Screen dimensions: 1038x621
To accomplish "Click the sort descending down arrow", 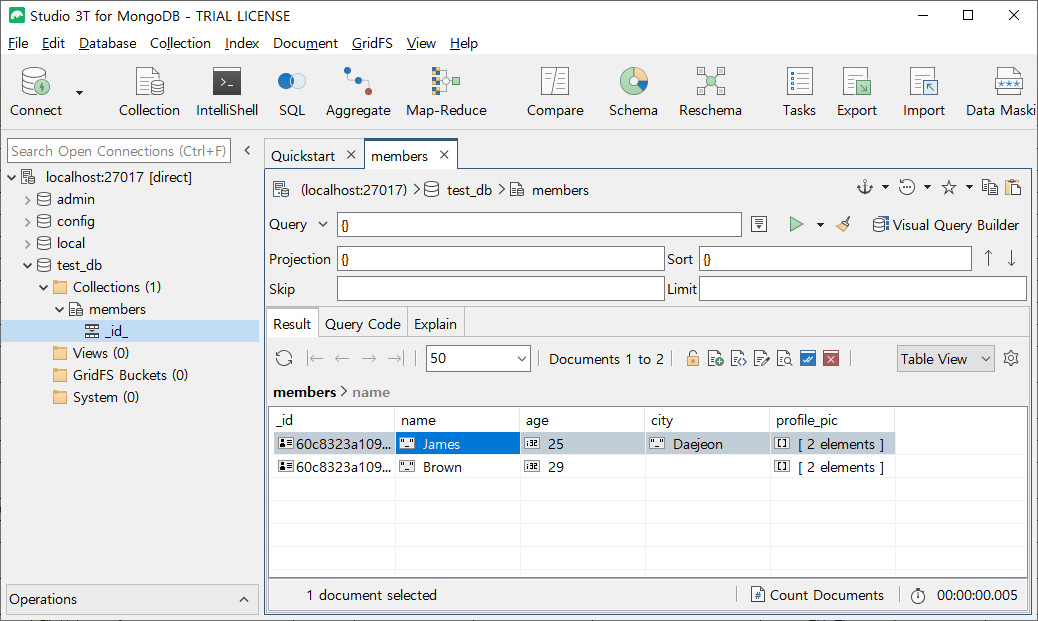I will click(1012, 258).
